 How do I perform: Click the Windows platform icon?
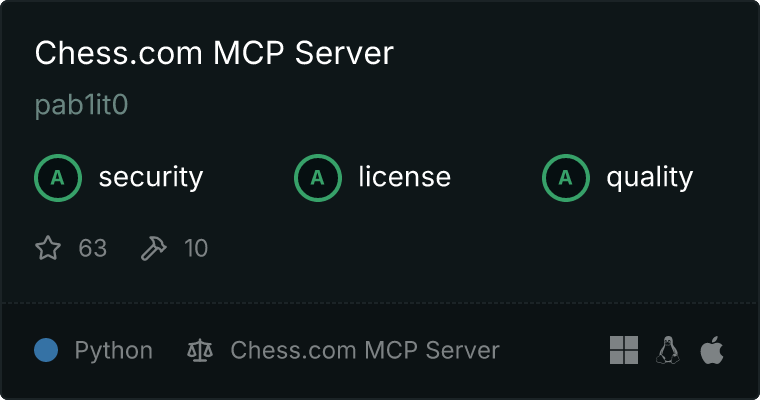(624, 350)
